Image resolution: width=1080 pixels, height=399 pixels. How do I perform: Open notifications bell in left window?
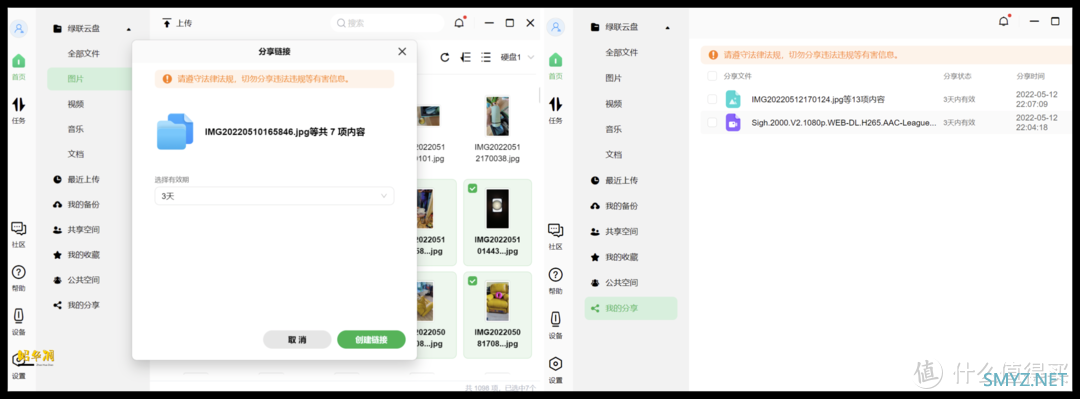(x=459, y=23)
